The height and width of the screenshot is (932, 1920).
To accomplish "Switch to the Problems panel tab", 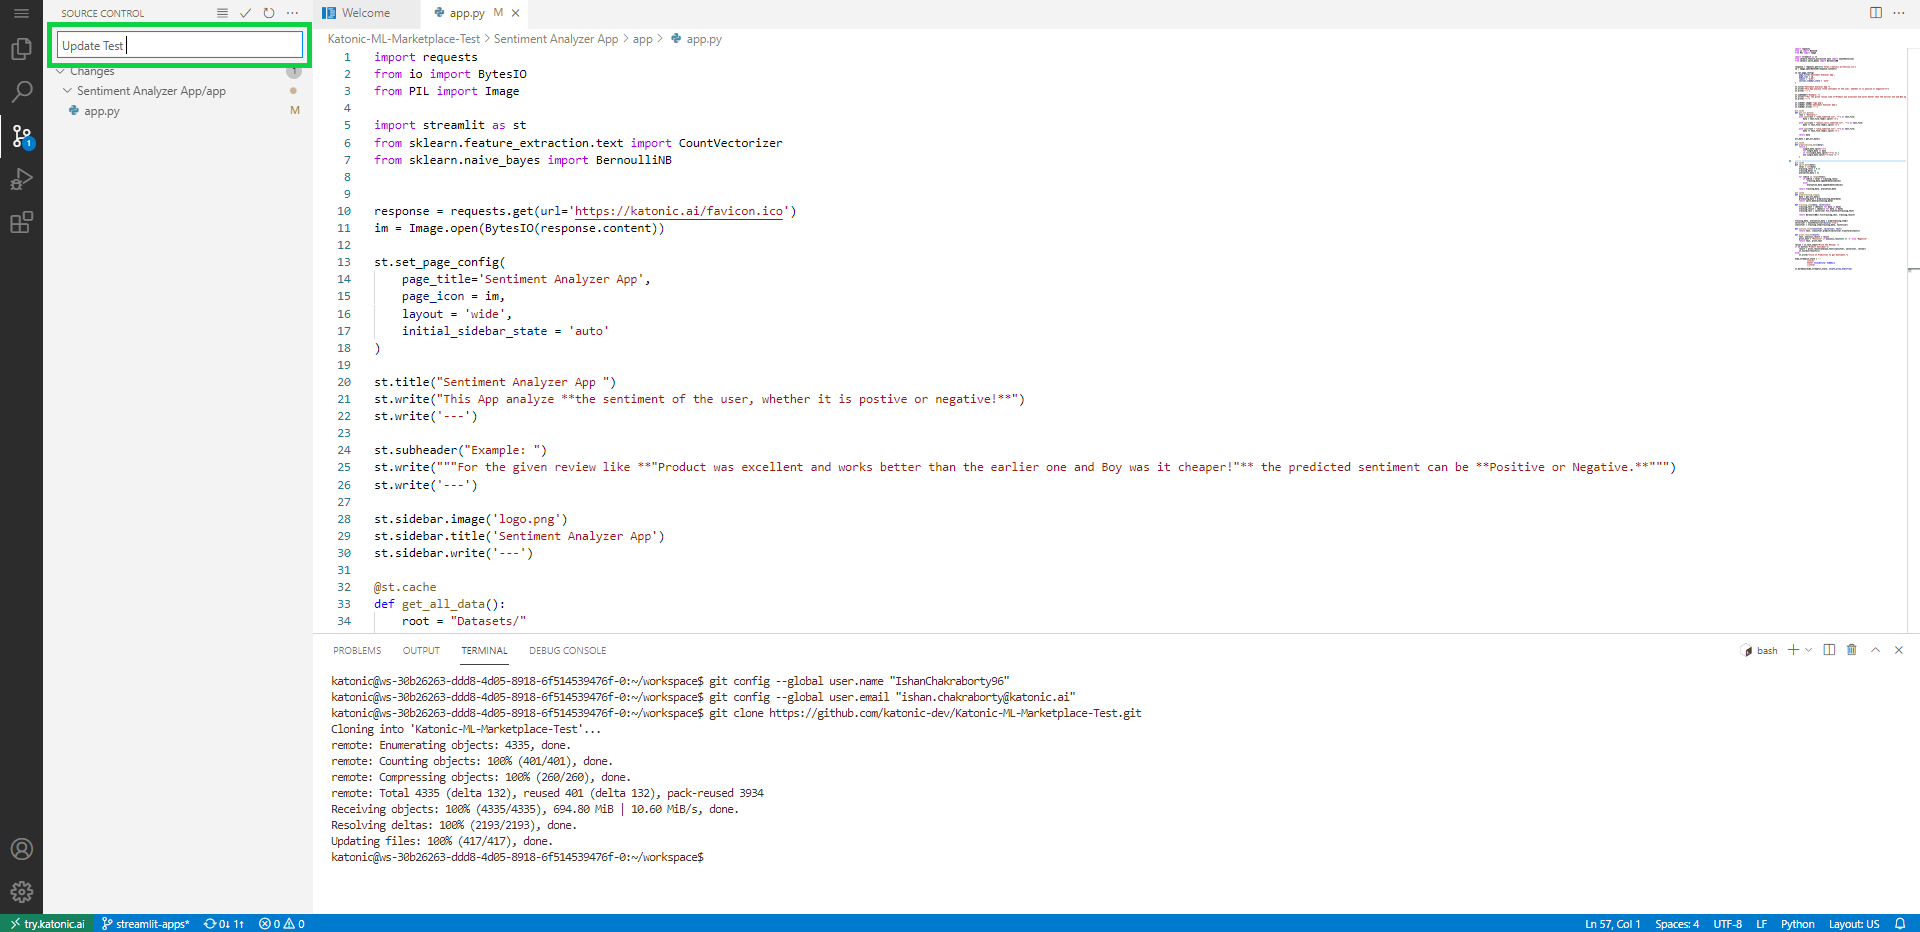I will 357,651.
